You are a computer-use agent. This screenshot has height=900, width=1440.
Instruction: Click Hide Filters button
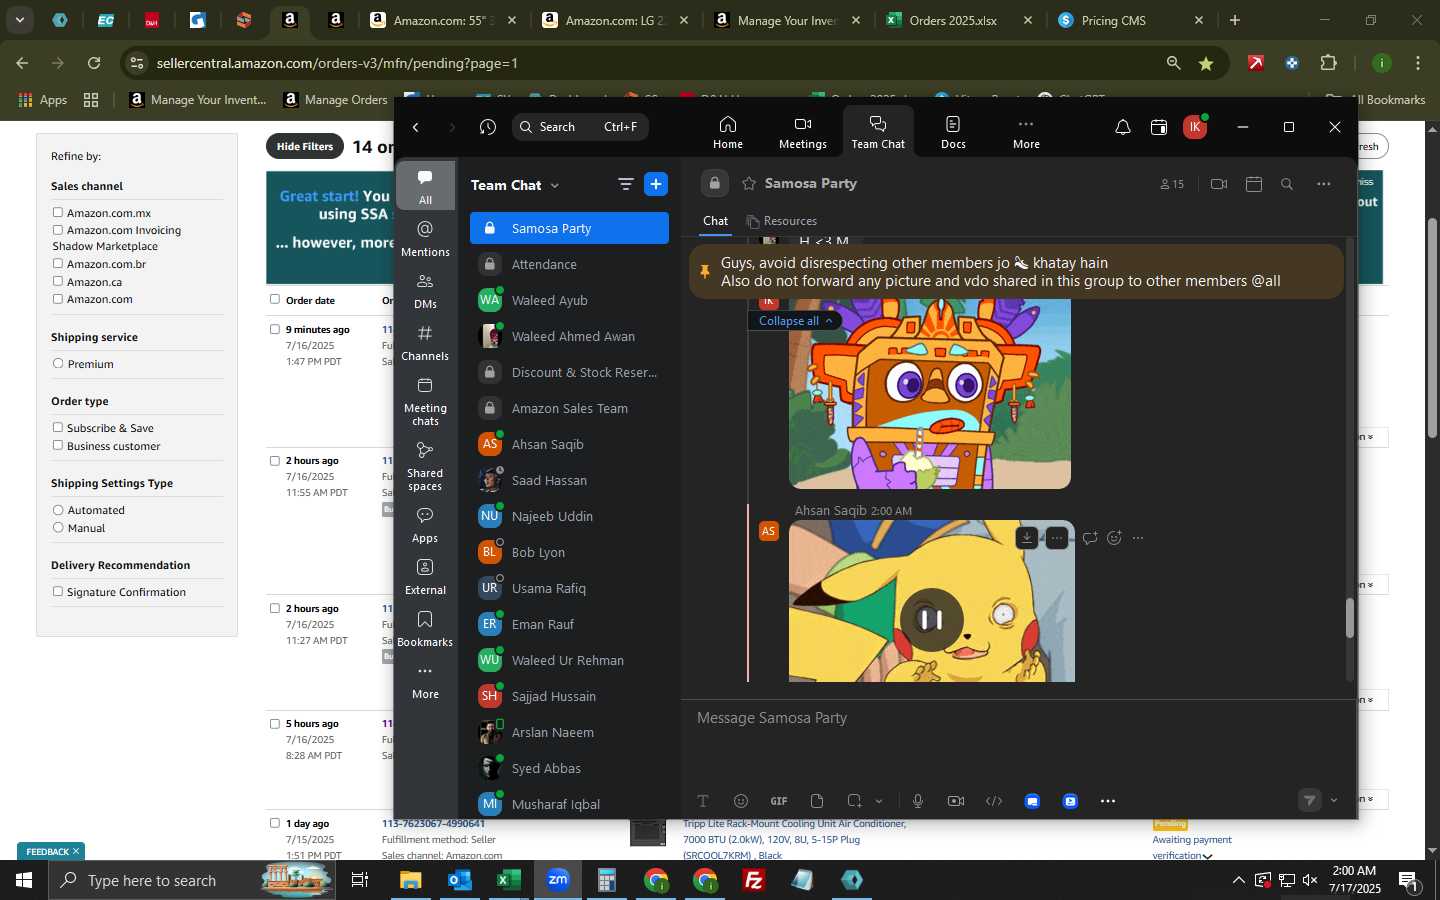point(305,146)
